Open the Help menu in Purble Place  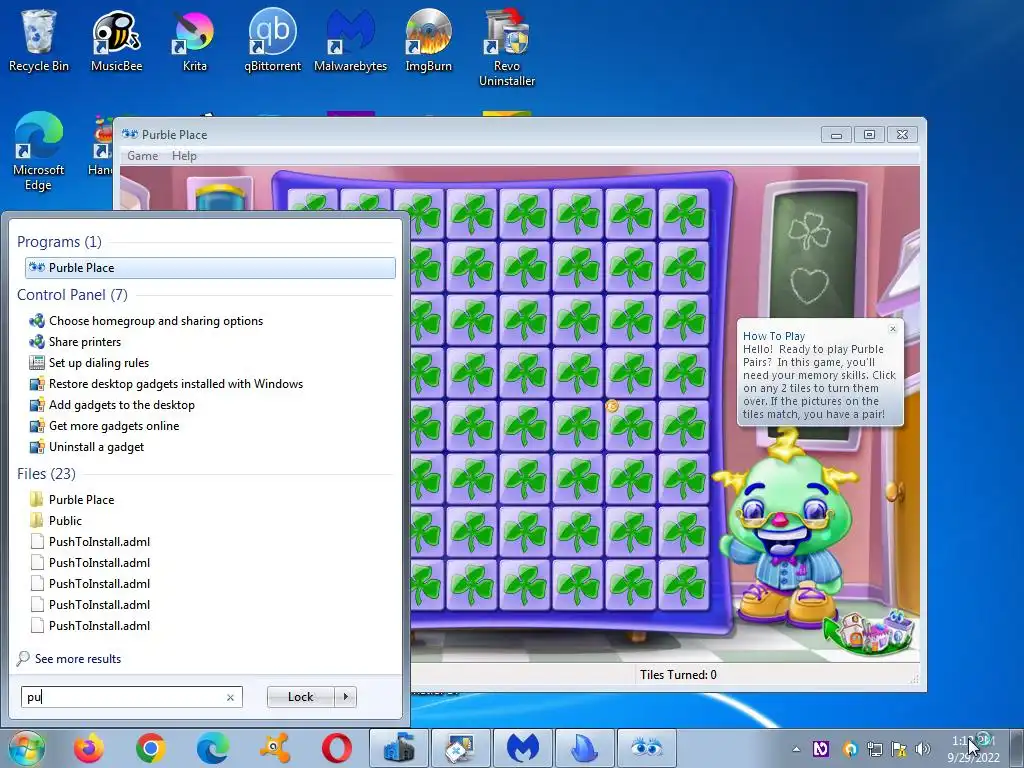click(184, 155)
